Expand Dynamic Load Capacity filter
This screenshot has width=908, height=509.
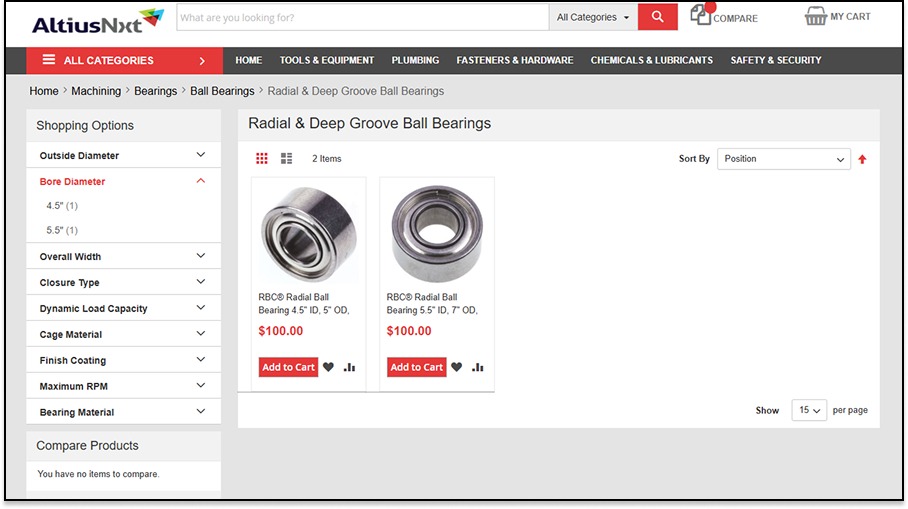pyautogui.click(x=123, y=308)
